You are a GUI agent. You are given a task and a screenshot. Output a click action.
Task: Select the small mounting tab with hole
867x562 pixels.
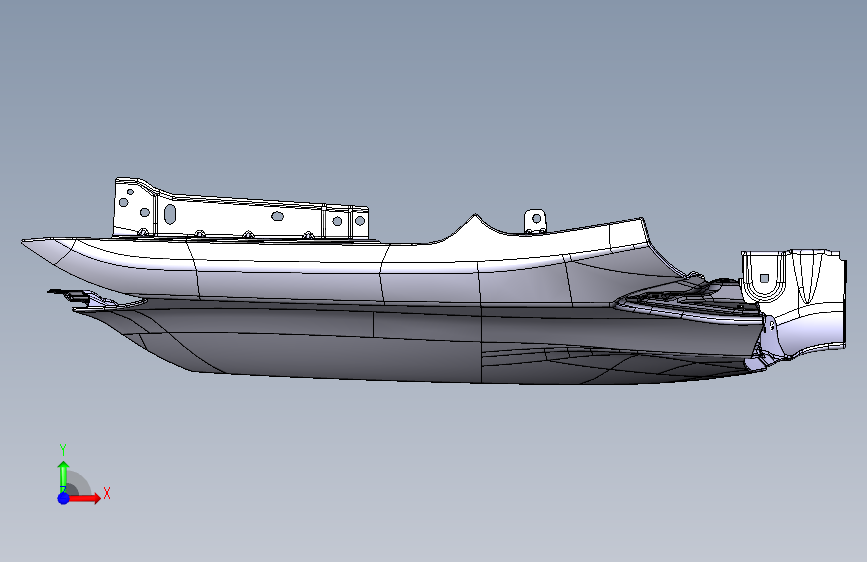coord(535,220)
